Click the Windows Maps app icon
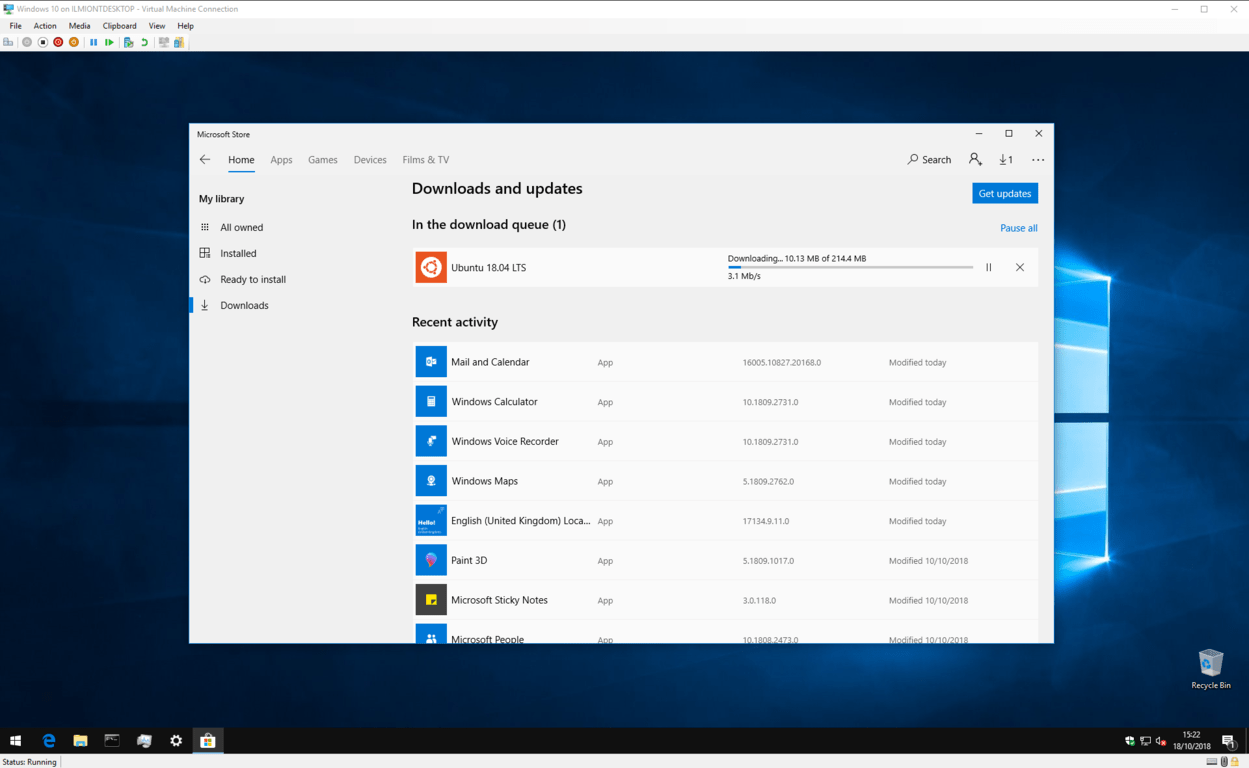1249x768 pixels. (x=431, y=481)
